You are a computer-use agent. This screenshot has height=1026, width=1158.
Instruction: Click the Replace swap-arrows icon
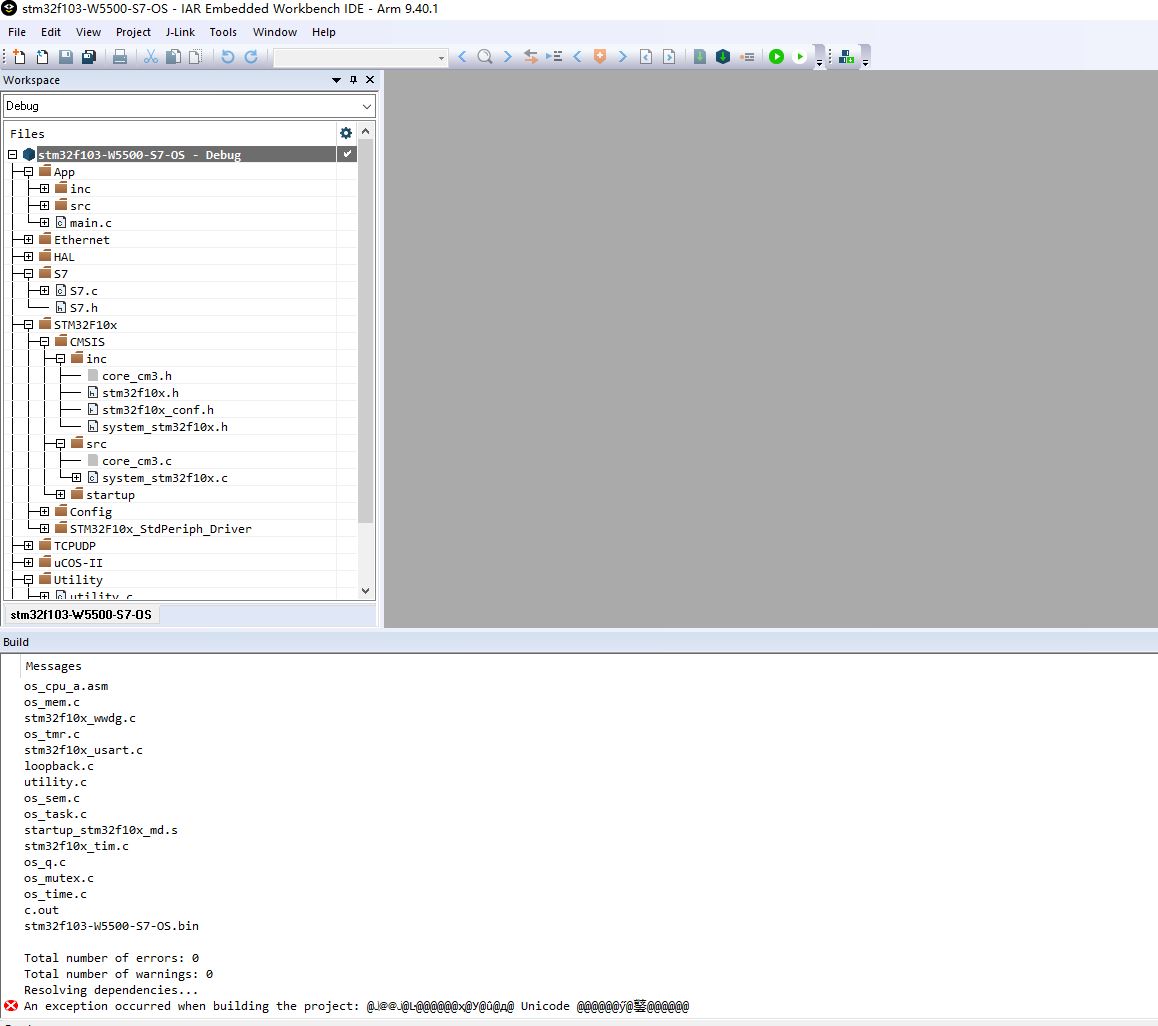[x=530, y=57]
